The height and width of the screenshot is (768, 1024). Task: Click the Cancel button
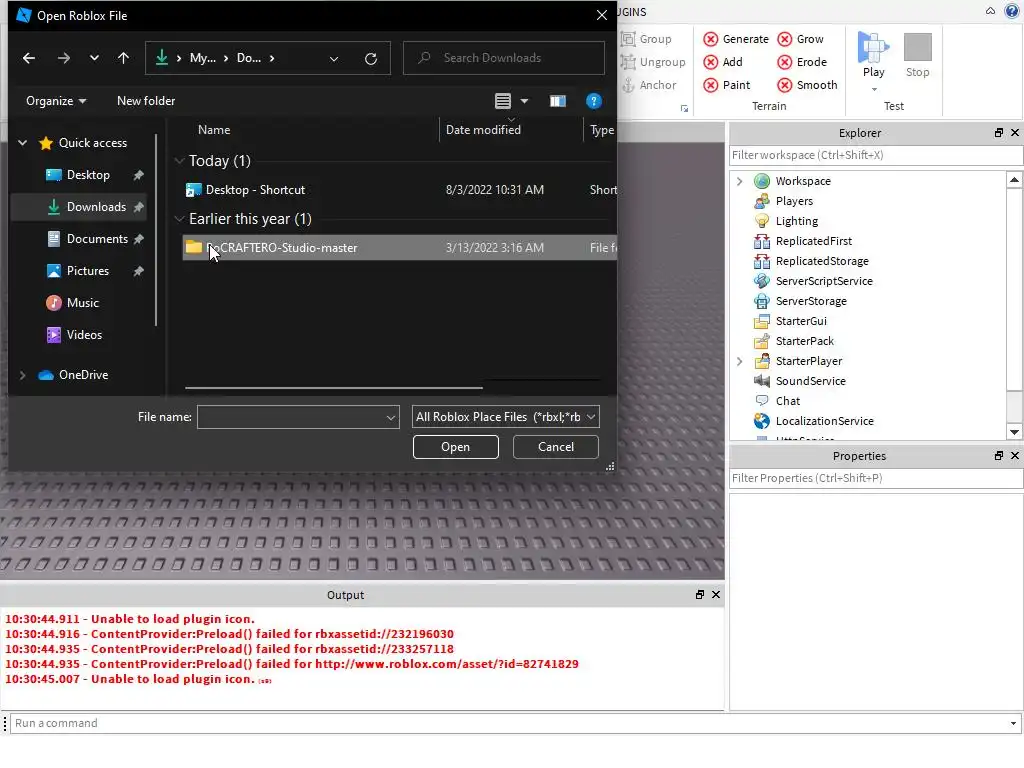(556, 447)
